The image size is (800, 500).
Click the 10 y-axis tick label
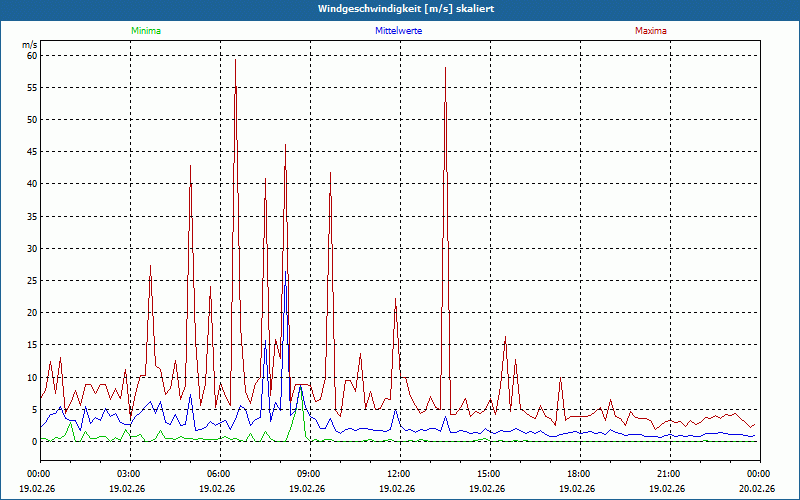[x=31, y=377]
